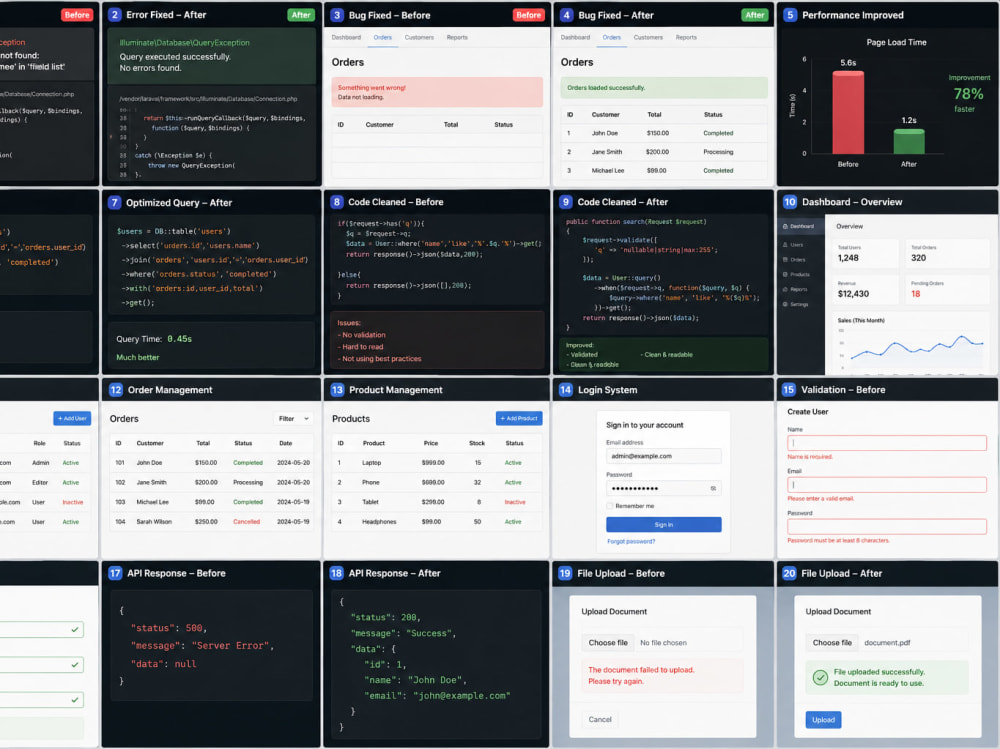Click the Tablet product name
1000x749 pixels.
[371, 503]
